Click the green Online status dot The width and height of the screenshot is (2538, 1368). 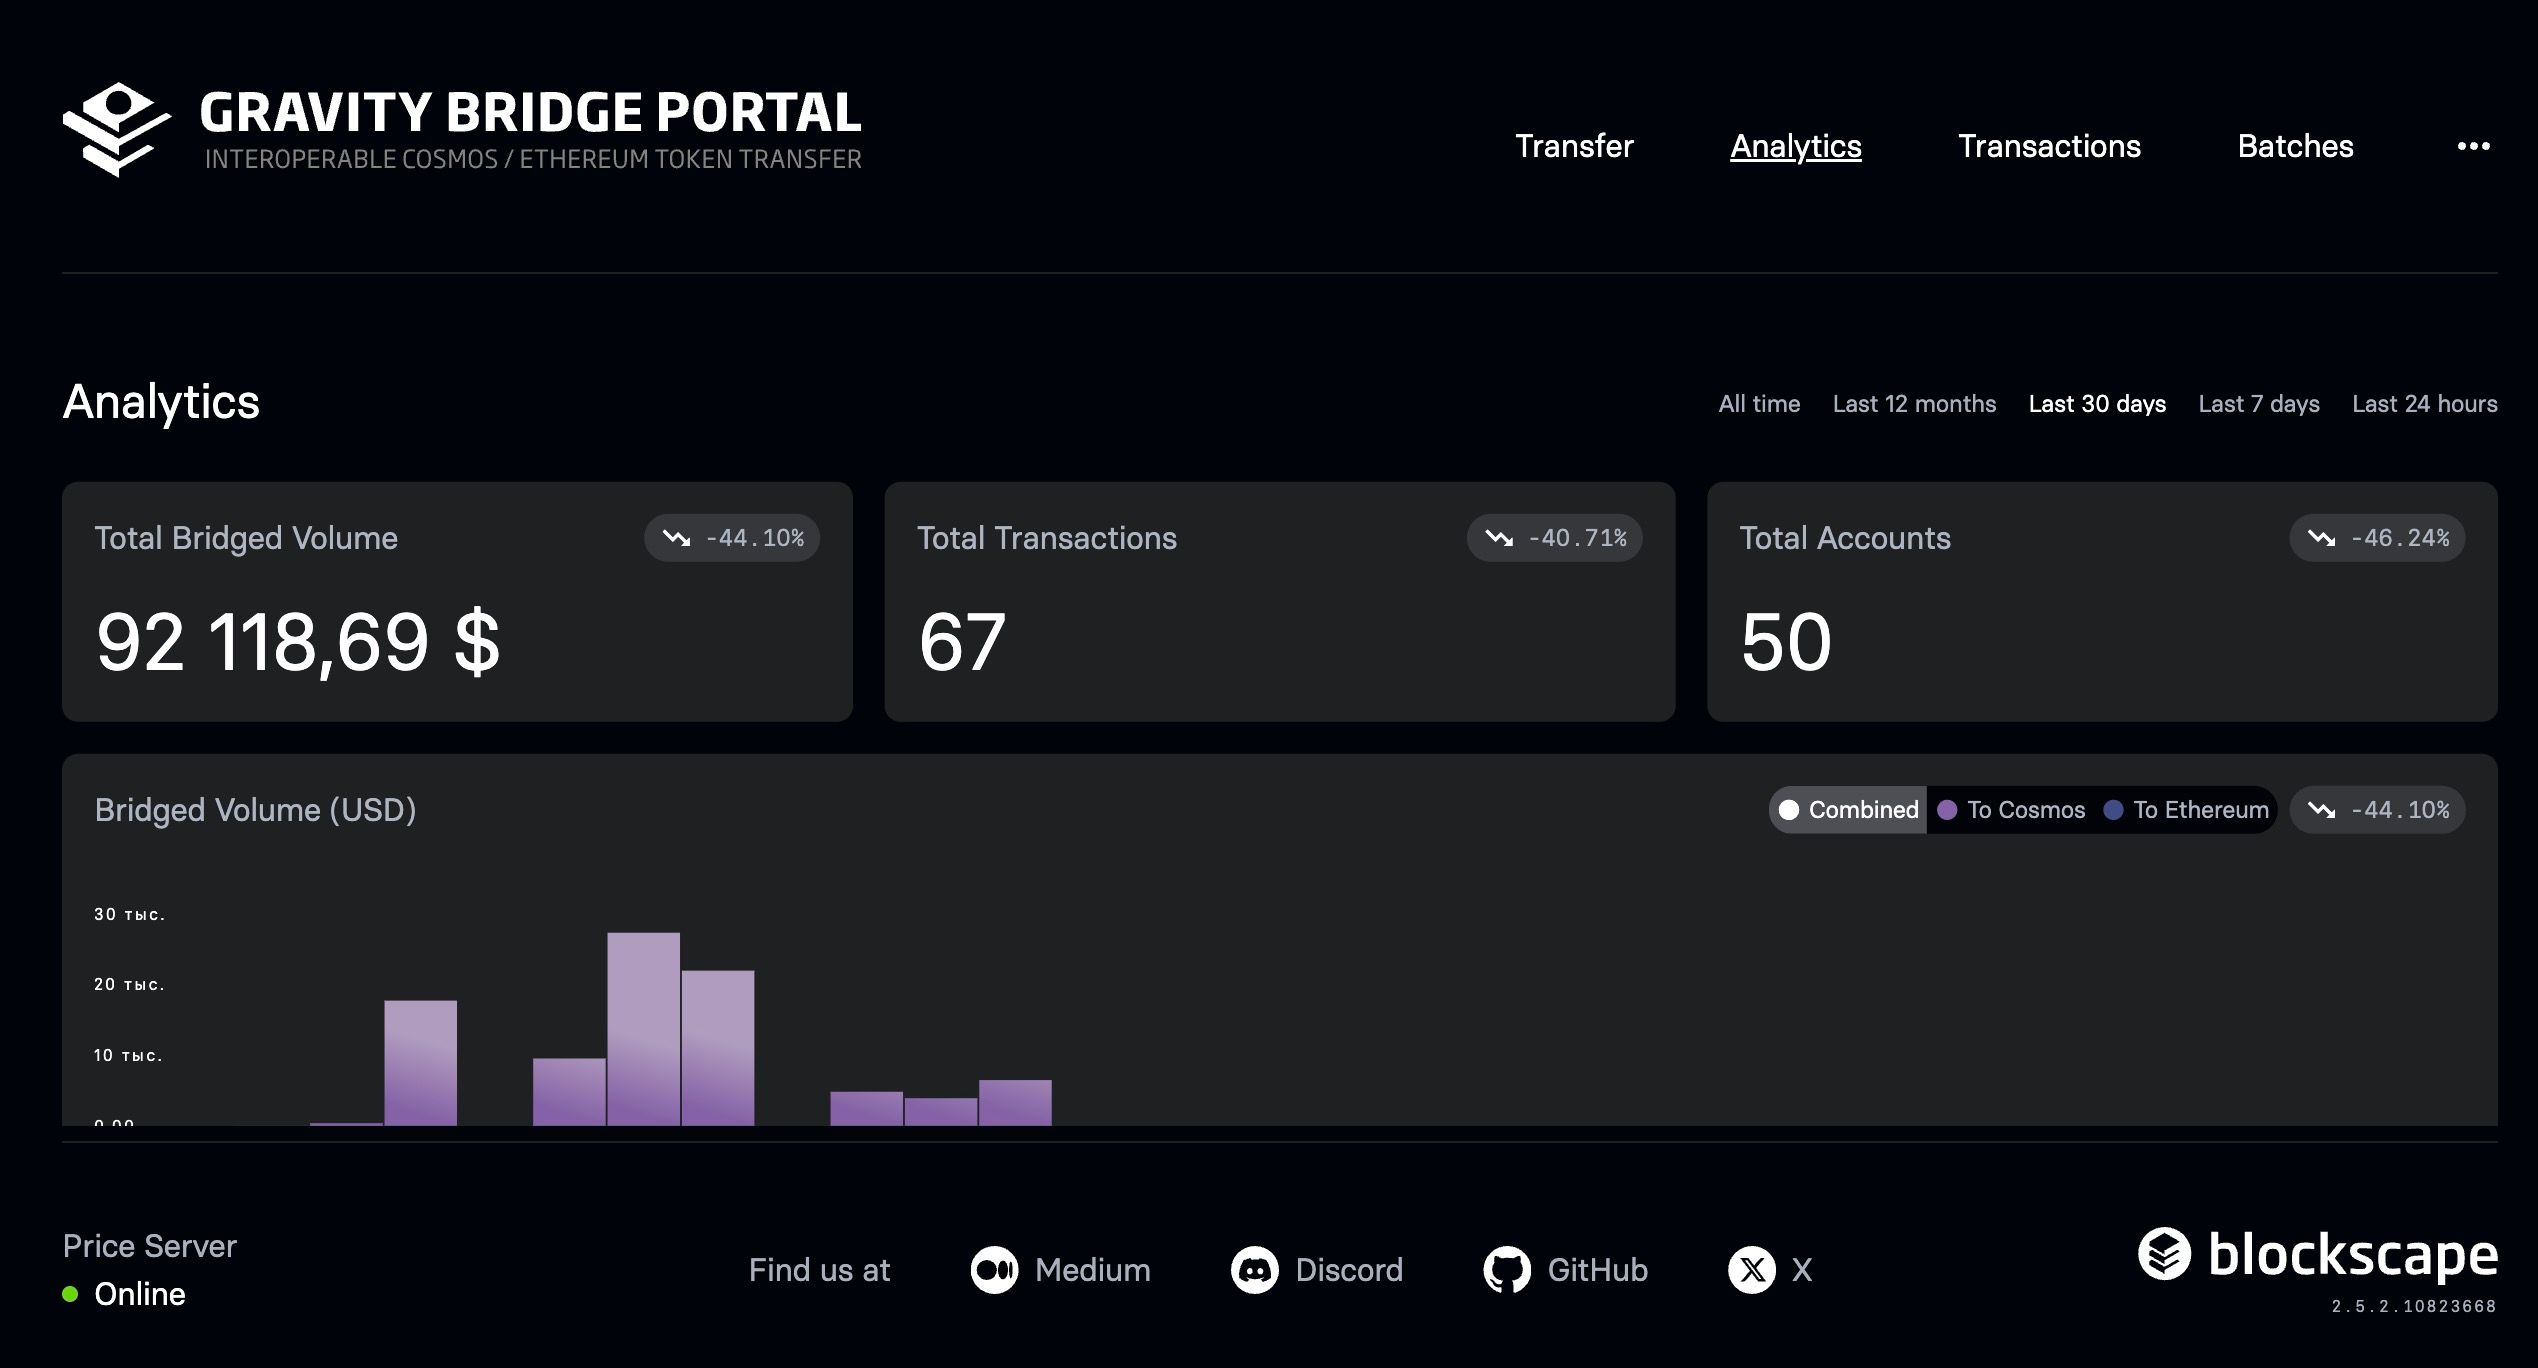(x=70, y=1294)
